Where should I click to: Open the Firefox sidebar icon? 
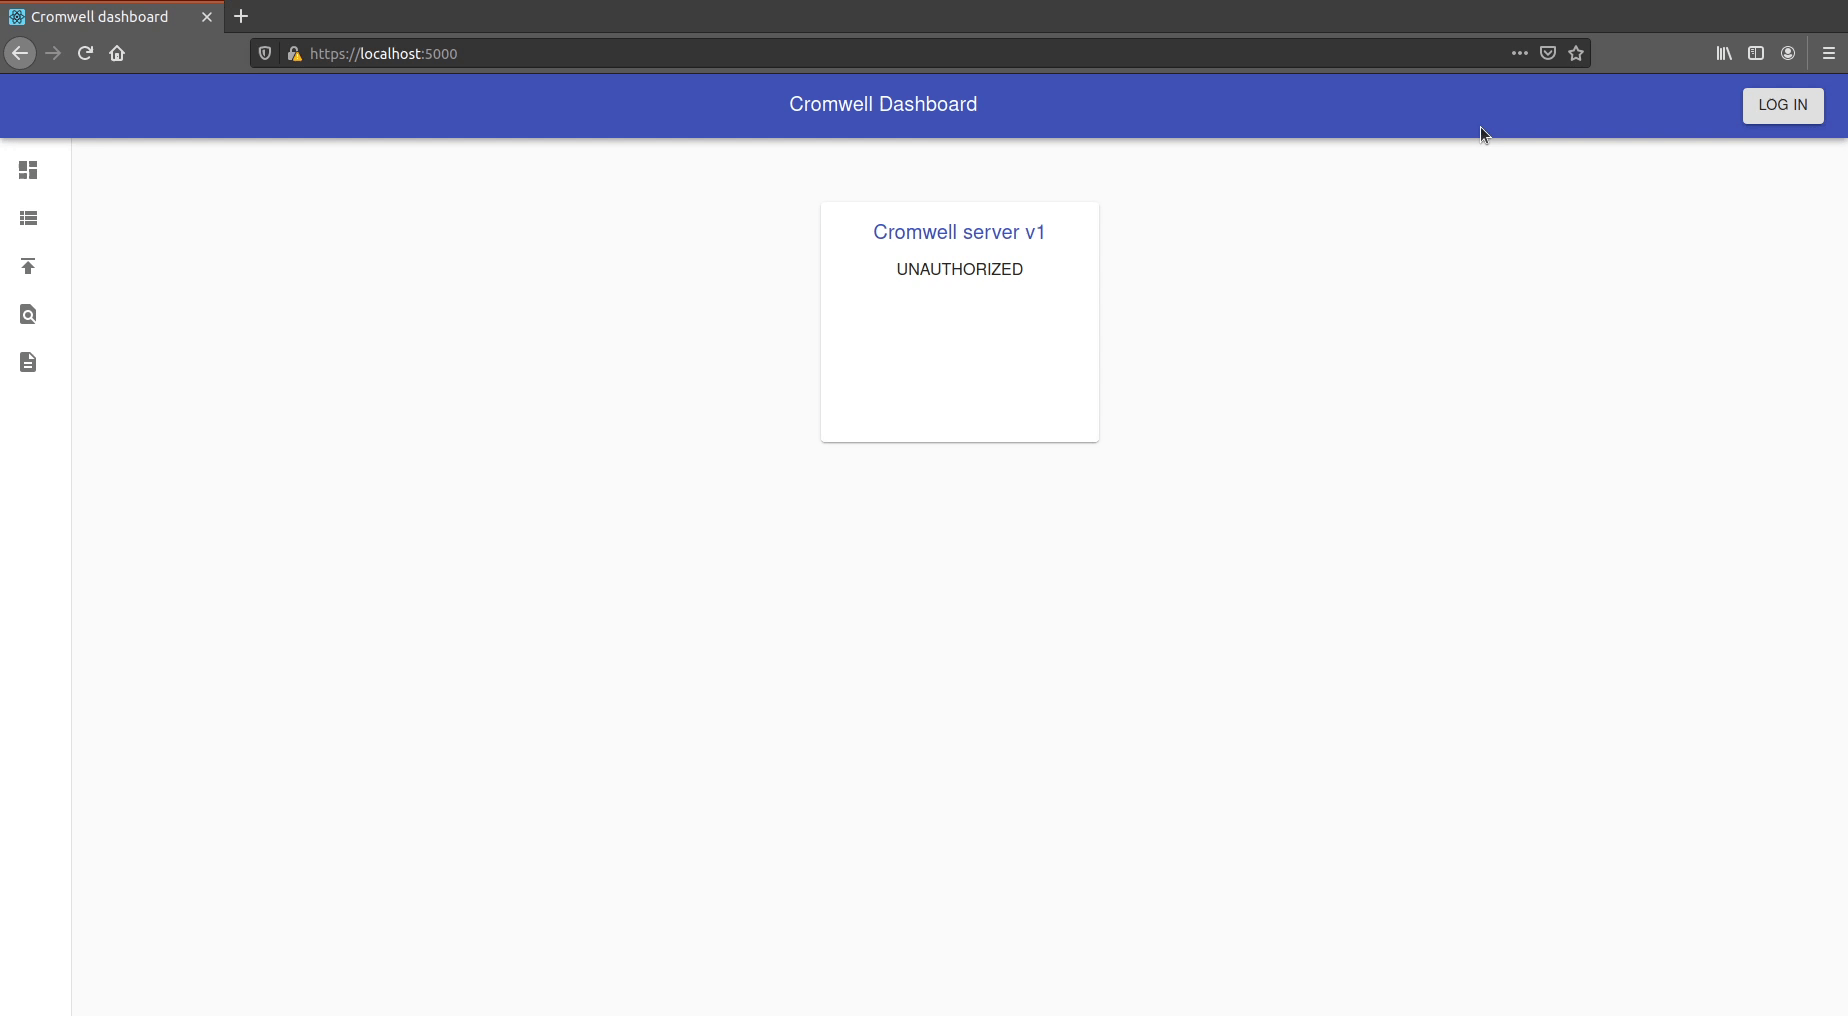(x=1757, y=53)
